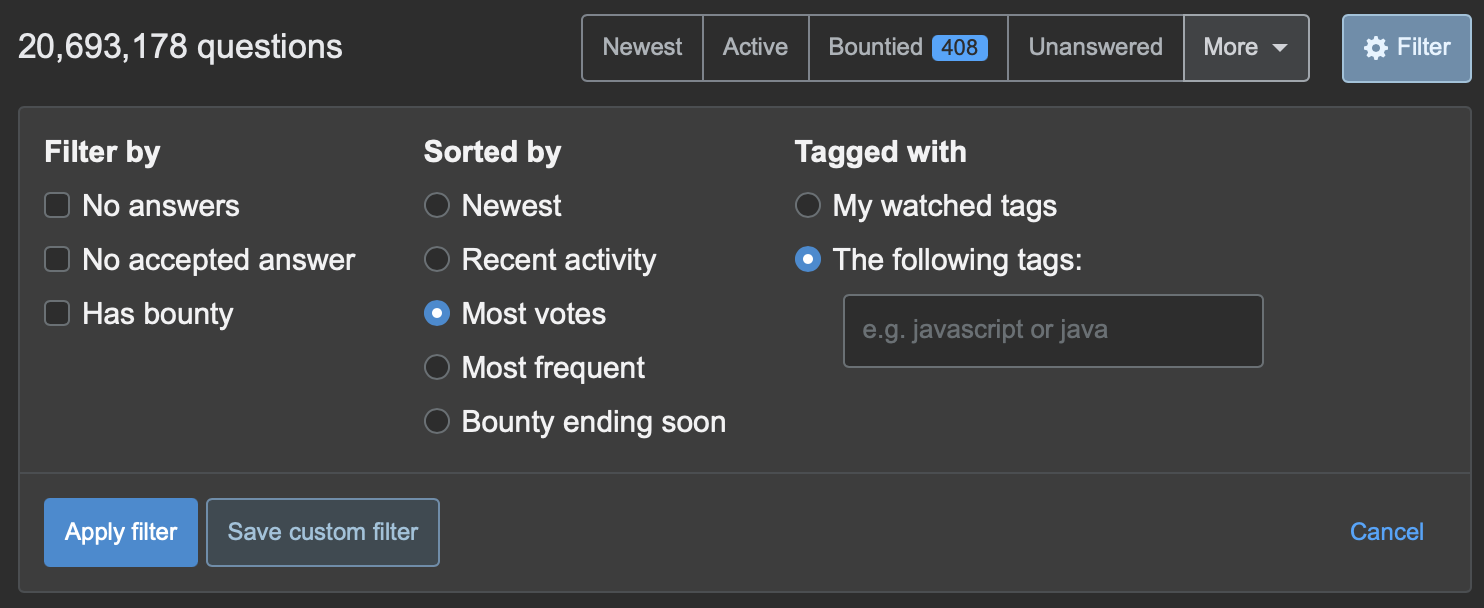The width and height of the screenshot is (1484, 608).
Task: Select The following tags radio button
Action: pyautogui.click(x=808, y=260)
